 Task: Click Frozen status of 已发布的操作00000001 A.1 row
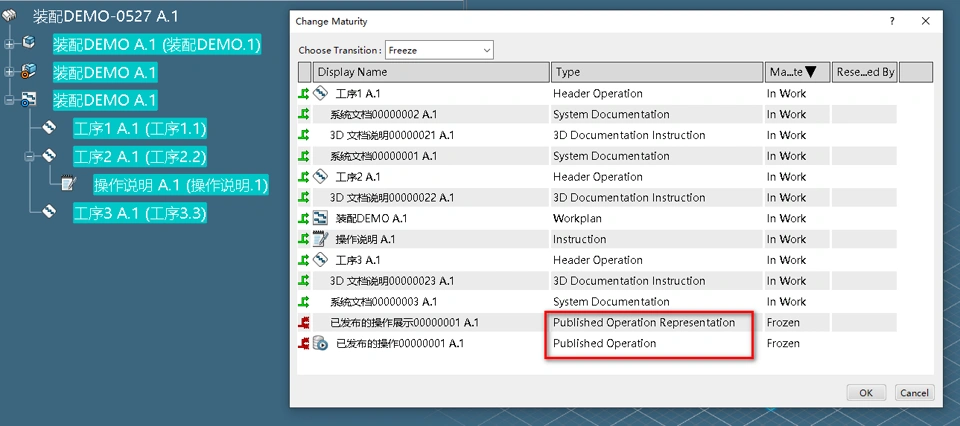click(783, 343)
